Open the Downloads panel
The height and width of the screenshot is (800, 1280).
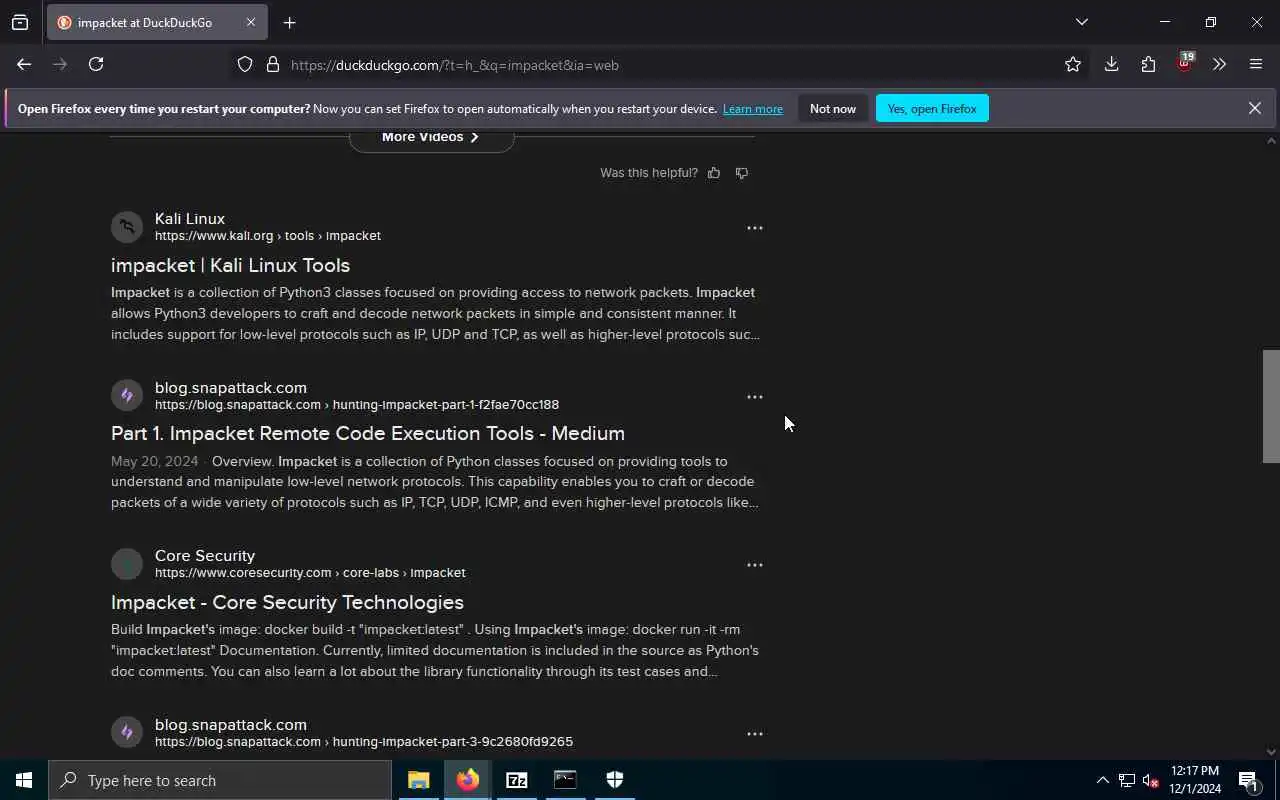pyautogui.click(x=1111, y=64)
